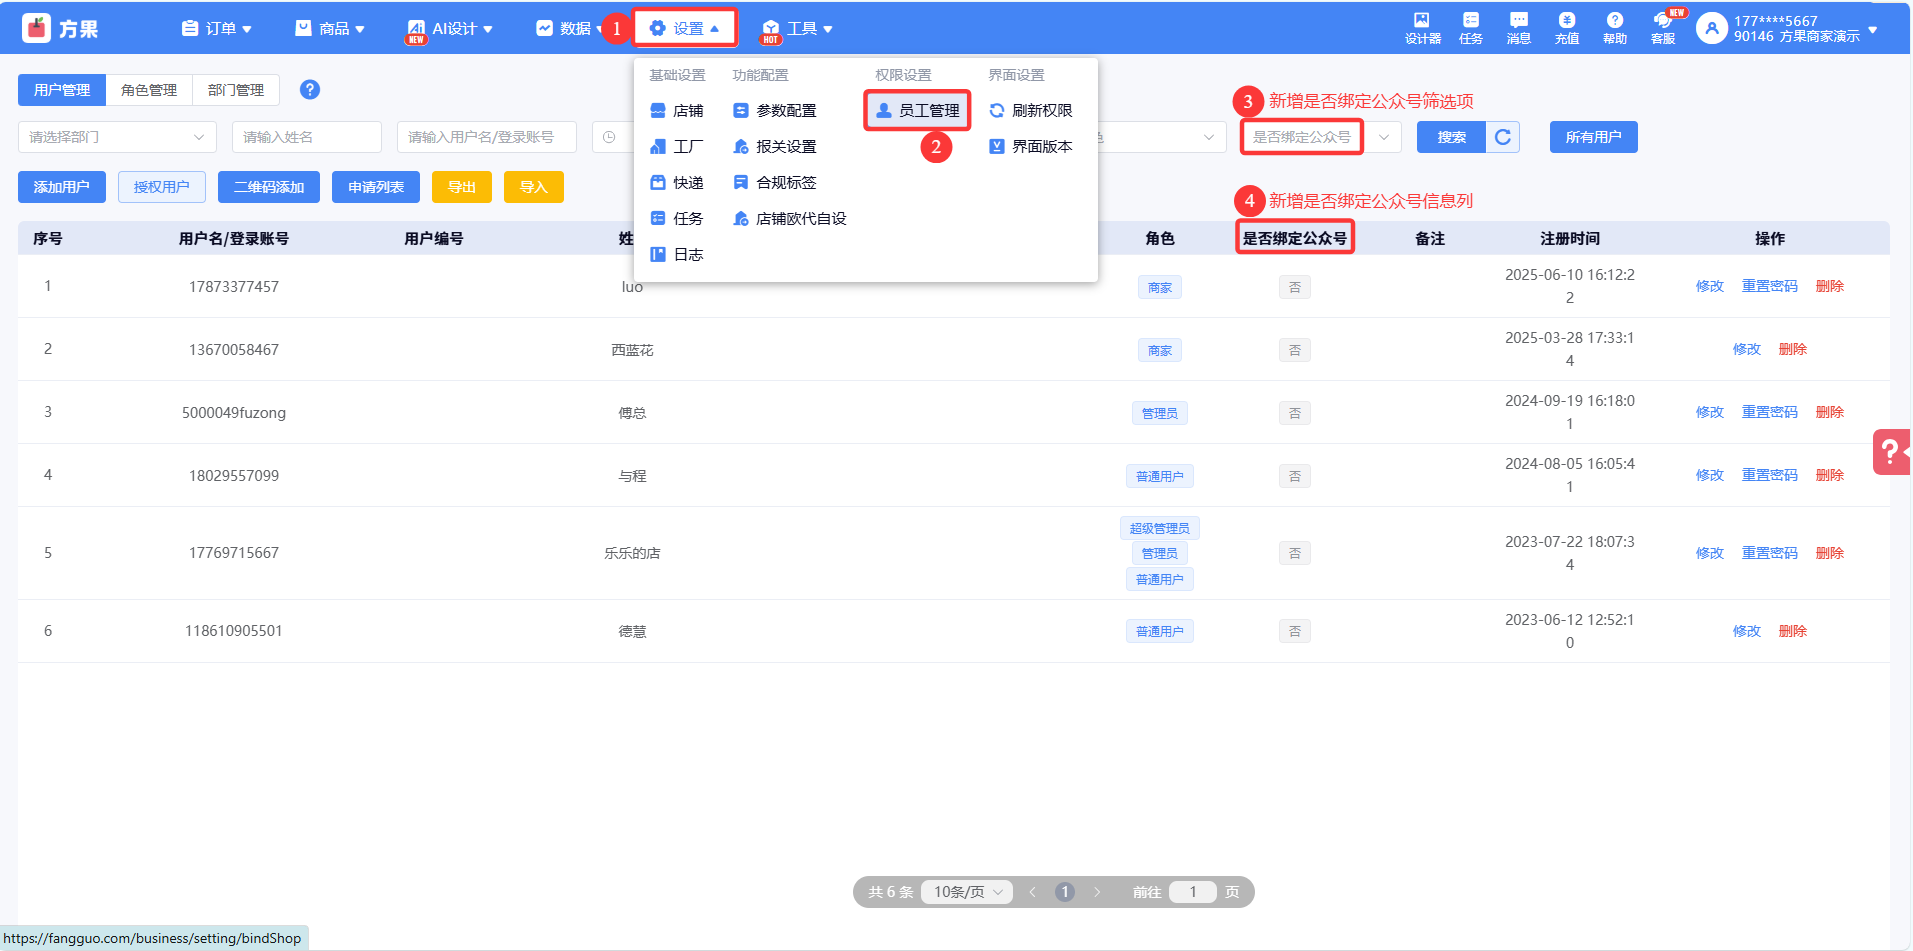Open the 是否绑定公众号 filter dropdown
Screen dimensions: 1913x951
(x=1320, y=137)
